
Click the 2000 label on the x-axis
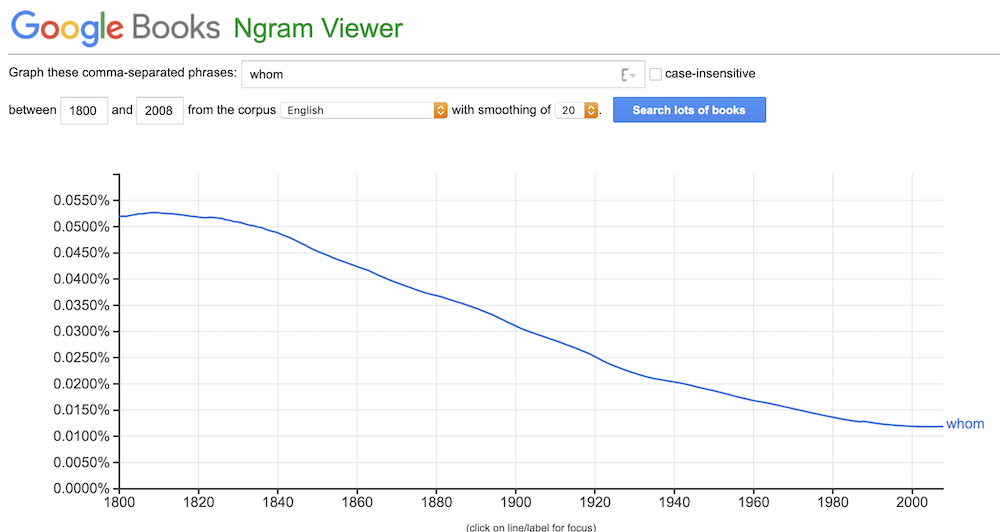coord(911,502)
